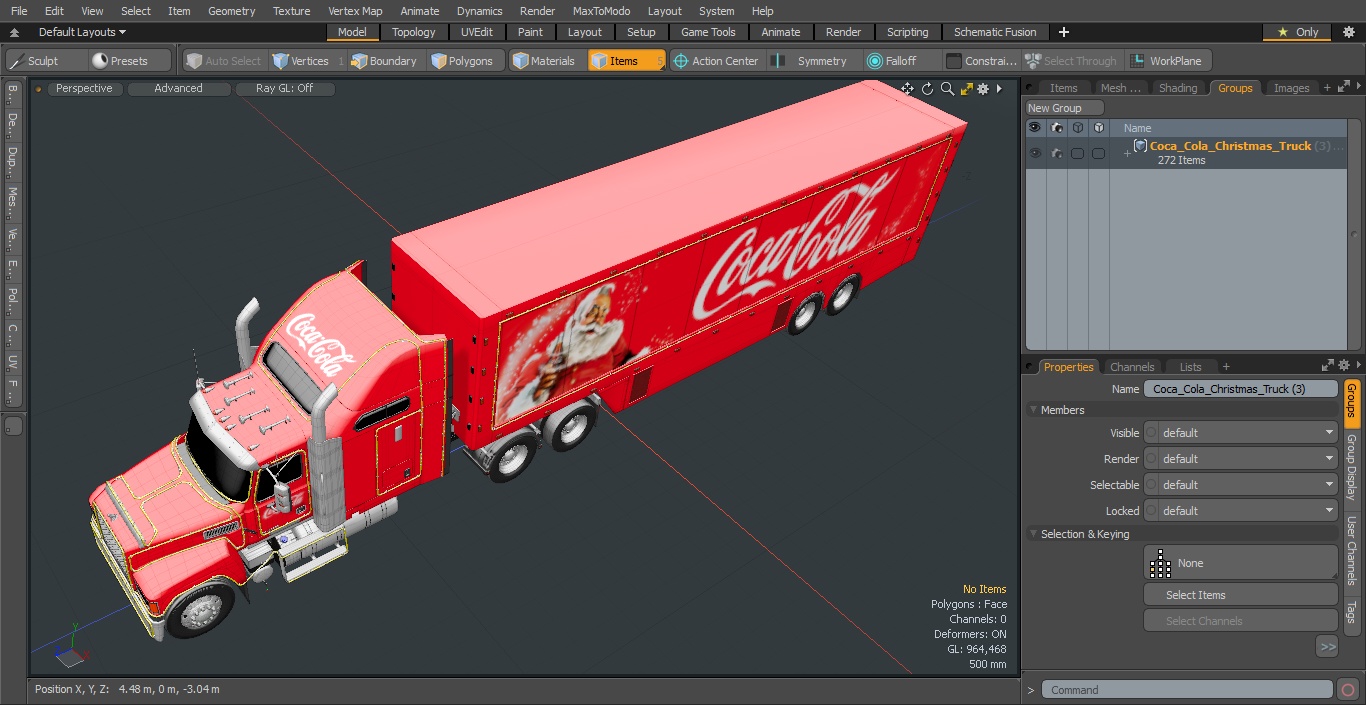The height and width of the screenshot is (705, 1366).
Task: Click the double-arrow more button in Properties
Action: [x=1327, y=647]
